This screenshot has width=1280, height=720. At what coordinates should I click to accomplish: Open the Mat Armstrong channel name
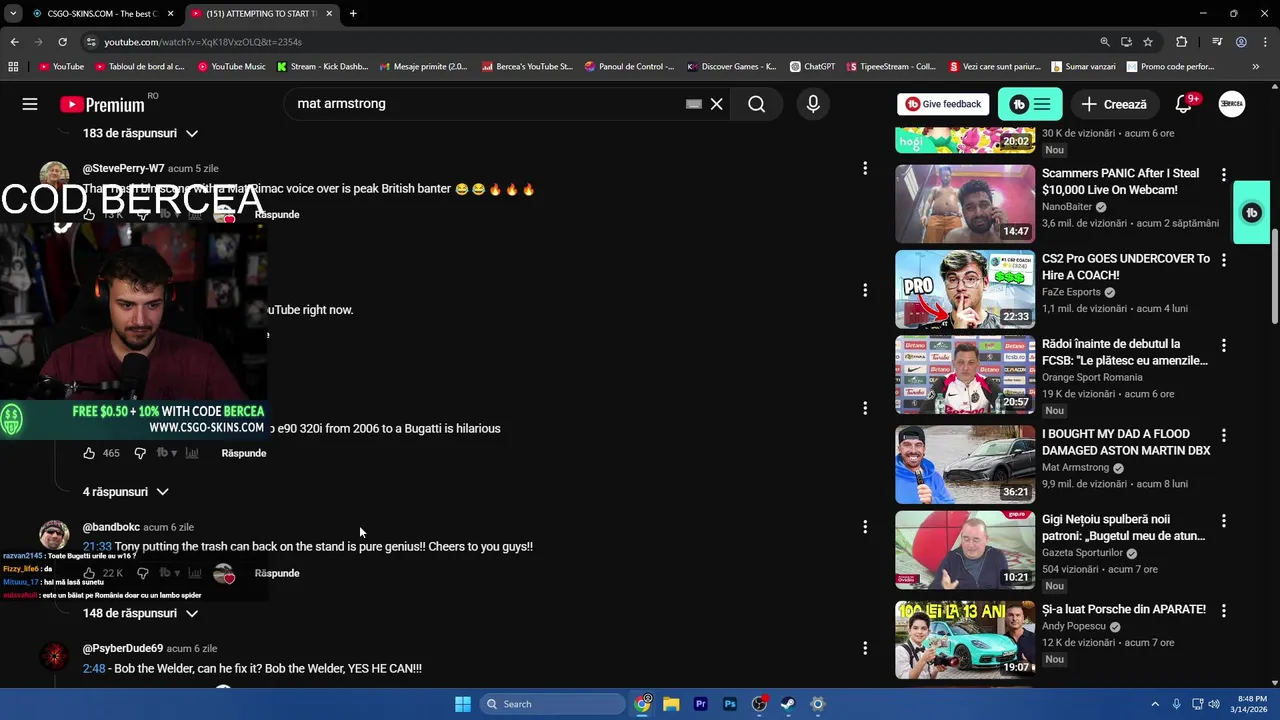(x=1075, y=468)
